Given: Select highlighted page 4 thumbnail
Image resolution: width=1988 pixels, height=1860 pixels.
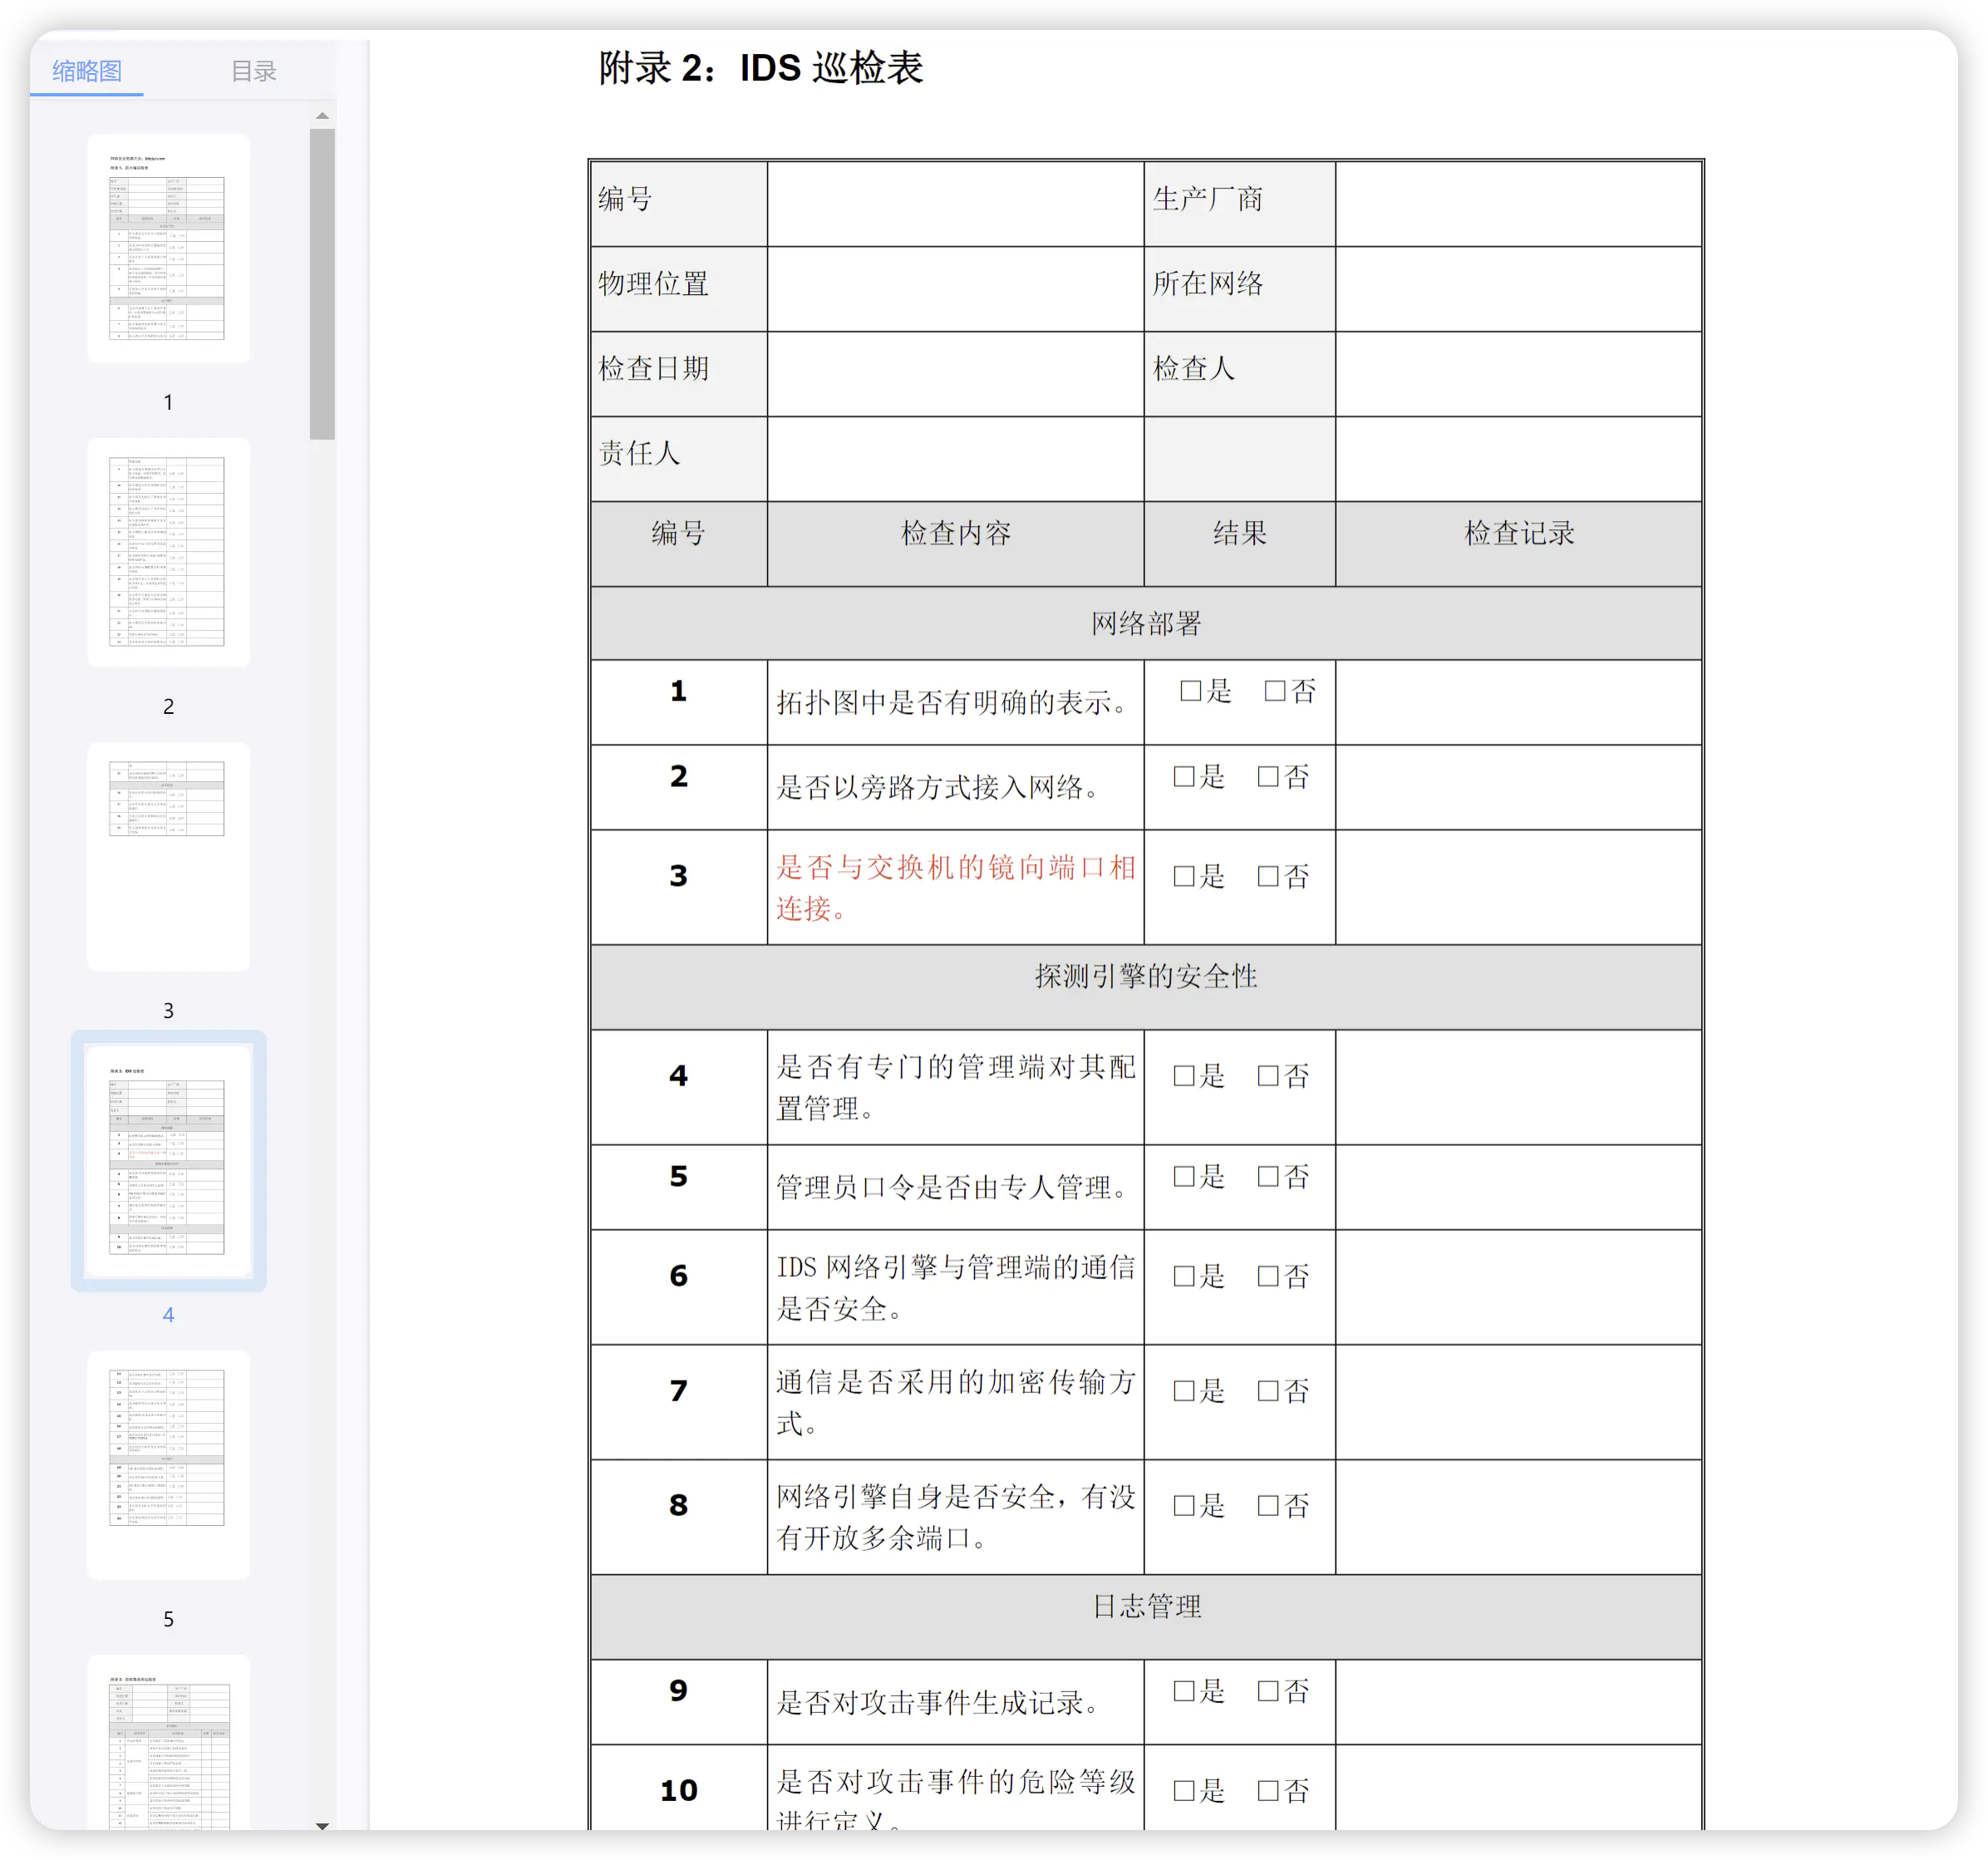Looking at the screenshot, I should click(x=168, y=1161).
